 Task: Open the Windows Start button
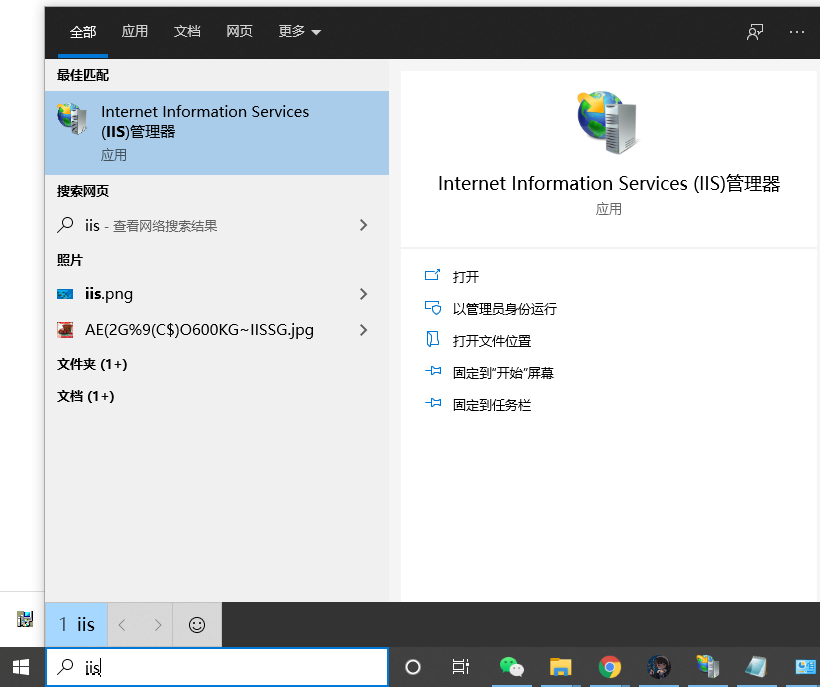coord(20,666)
